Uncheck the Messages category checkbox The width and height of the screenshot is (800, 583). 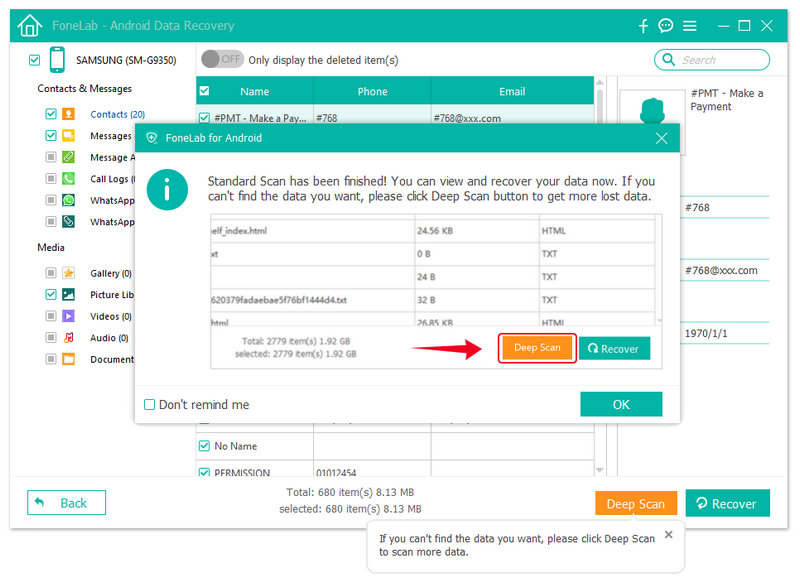[x=51, y=135]
